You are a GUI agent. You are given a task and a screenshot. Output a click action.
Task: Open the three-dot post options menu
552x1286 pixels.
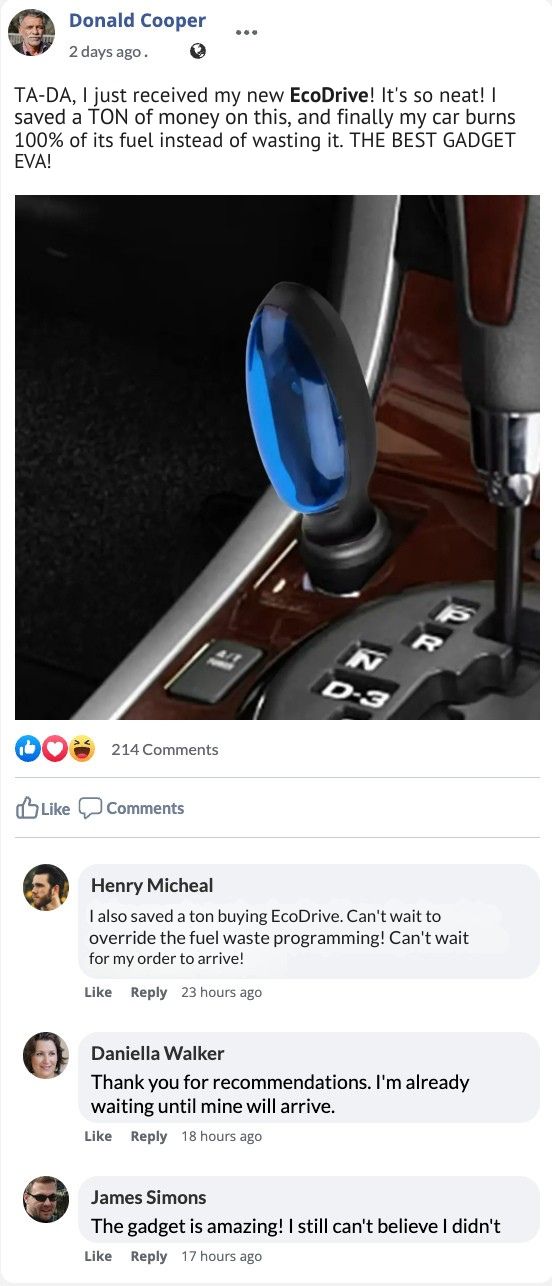coord(246,31)
